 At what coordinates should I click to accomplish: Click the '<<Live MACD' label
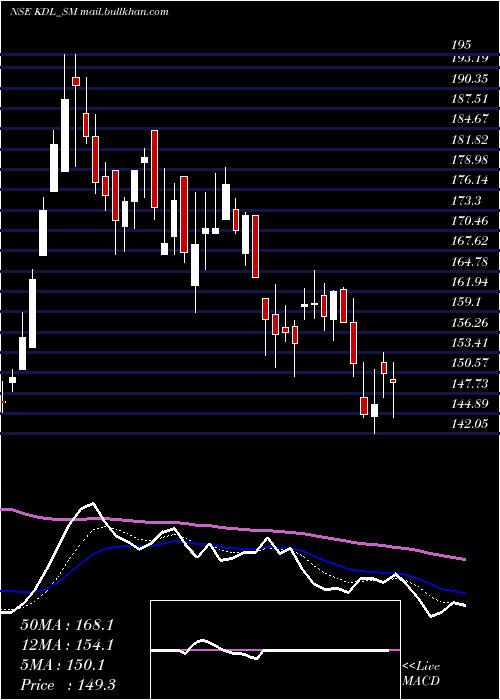point(421,674)
